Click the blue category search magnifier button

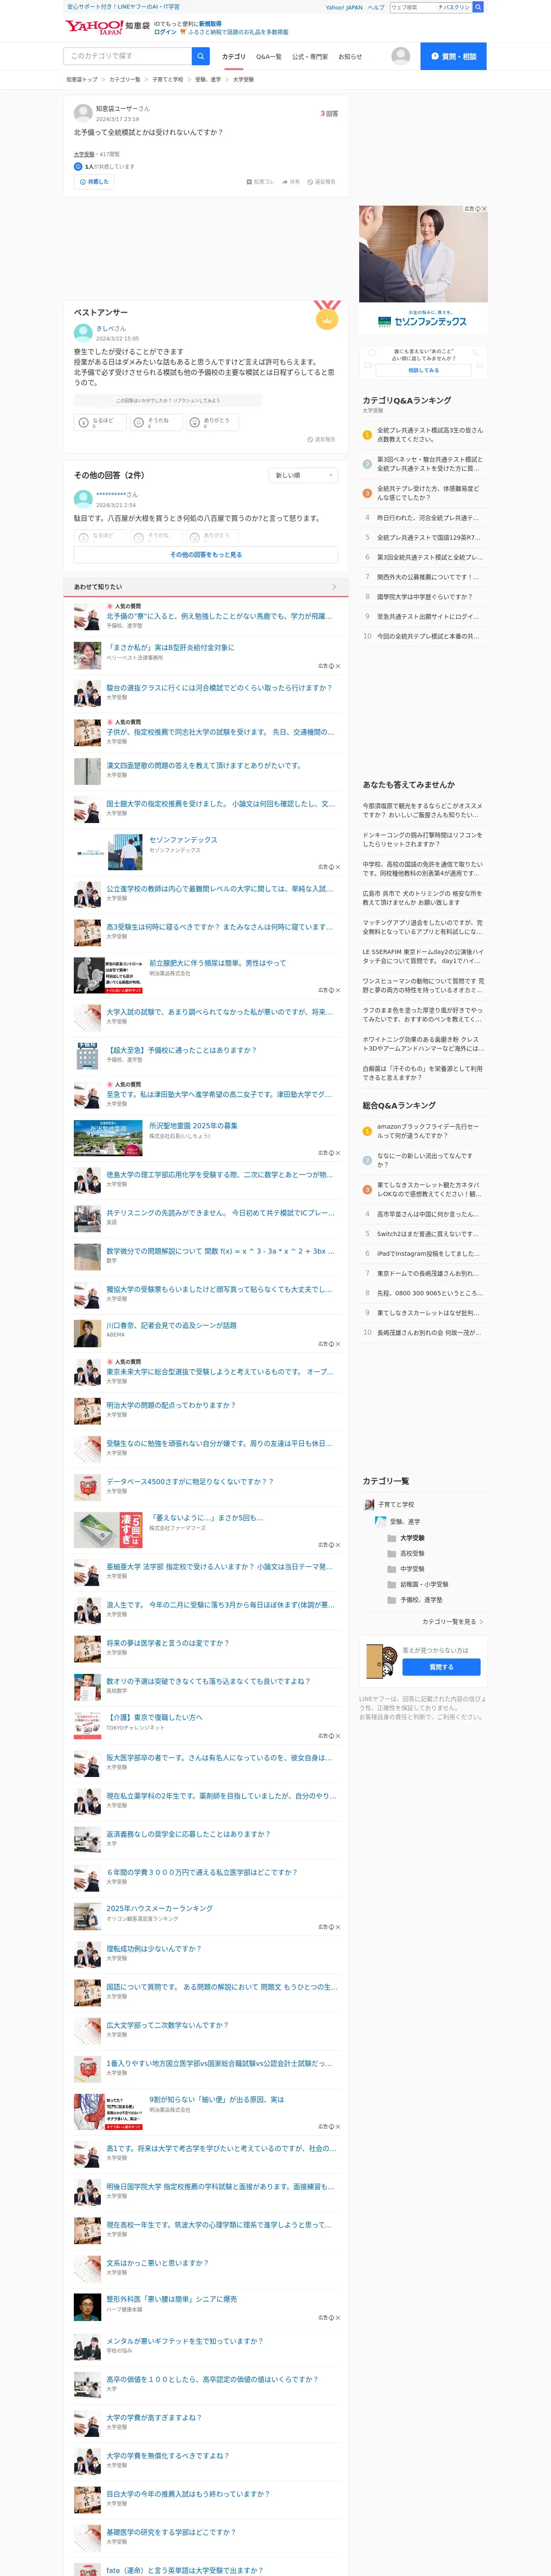point(201,56)
